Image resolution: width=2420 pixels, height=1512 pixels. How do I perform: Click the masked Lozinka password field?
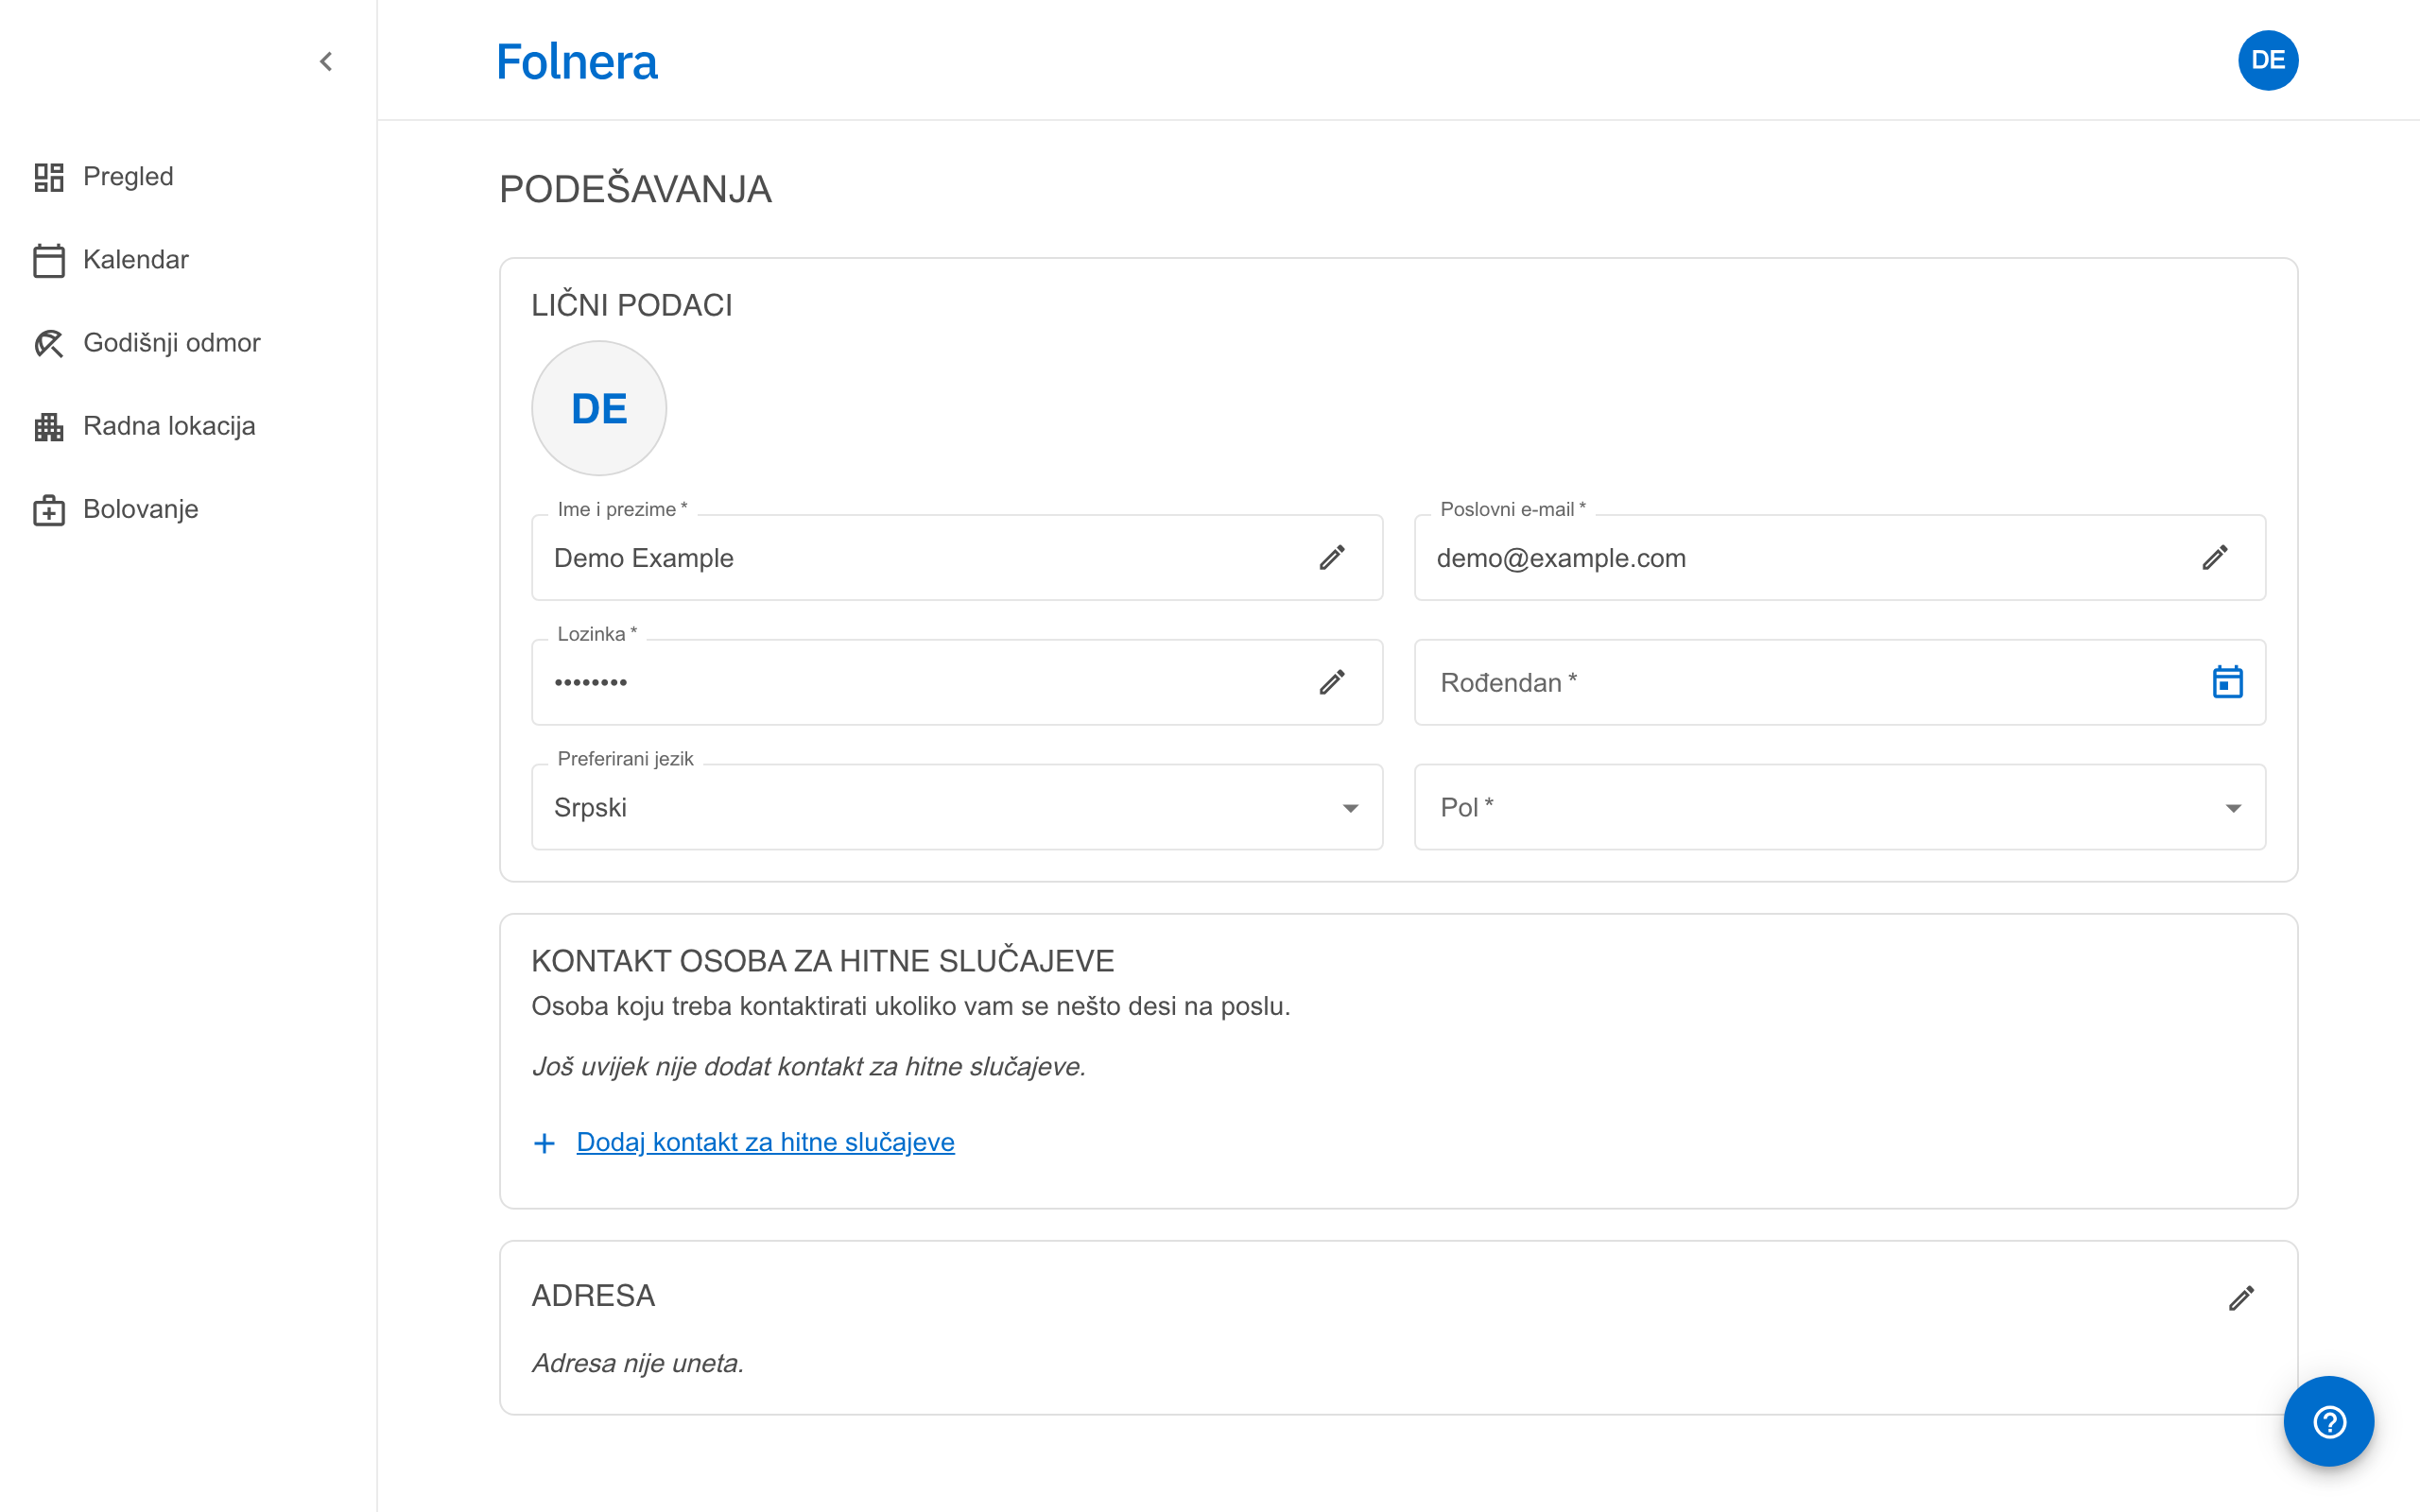pyautogui.click(x=957, y=682)
